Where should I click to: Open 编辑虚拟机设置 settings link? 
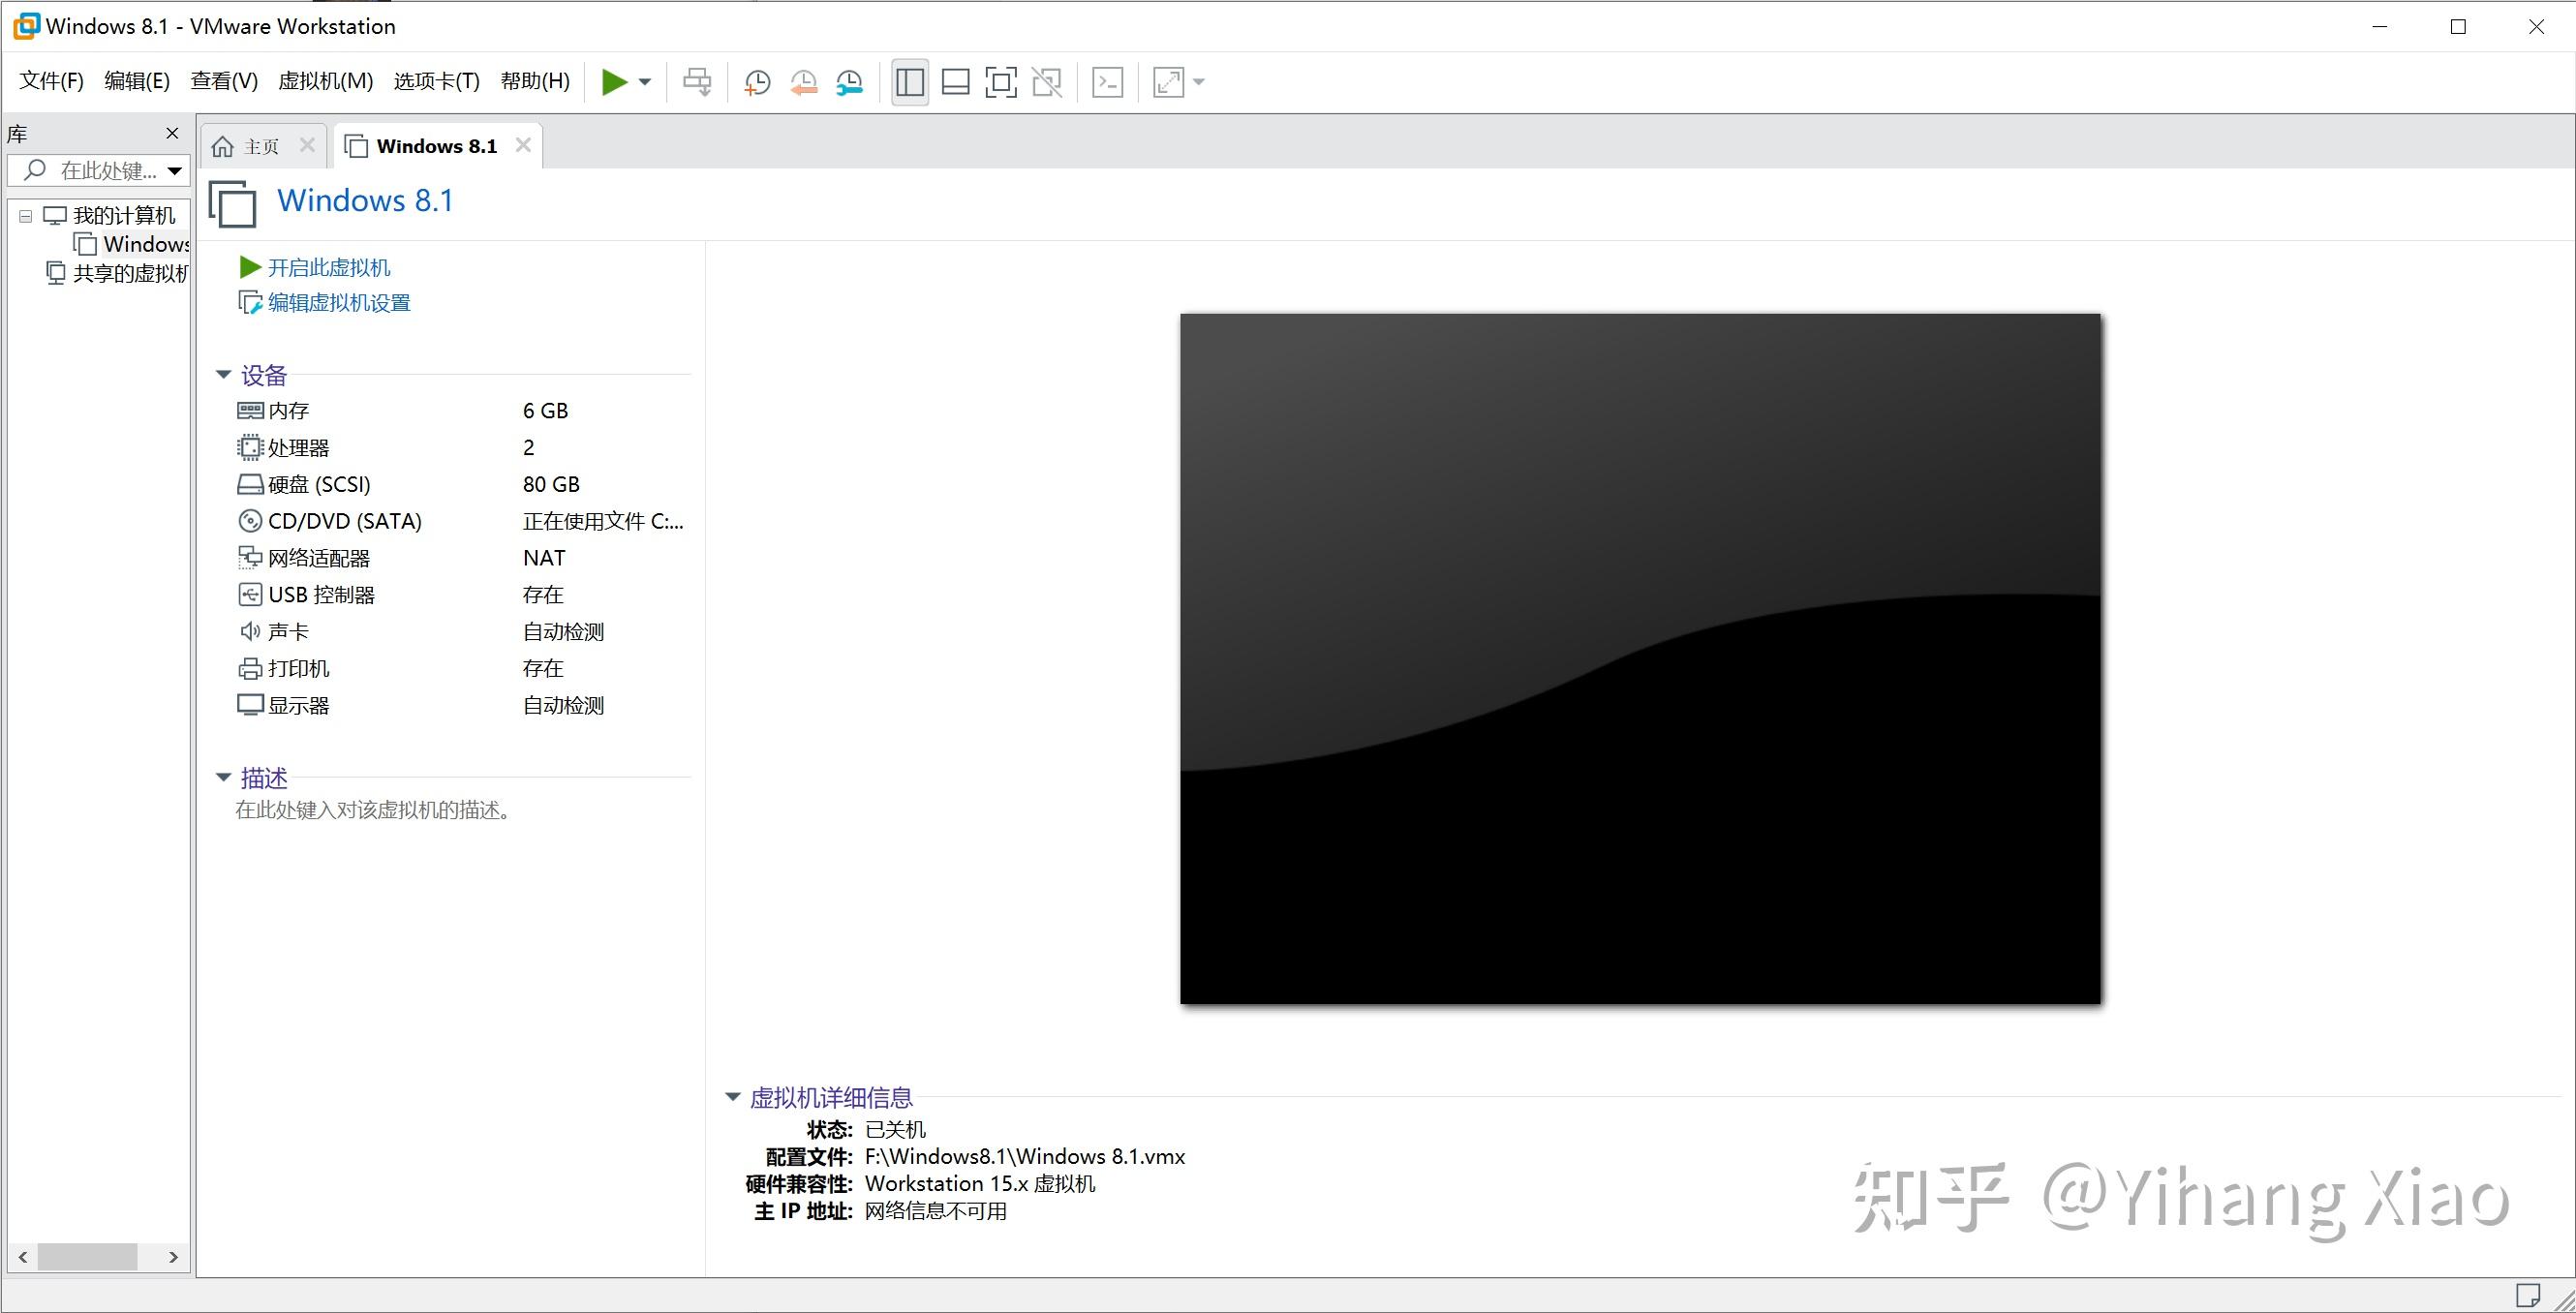[336, 302]
